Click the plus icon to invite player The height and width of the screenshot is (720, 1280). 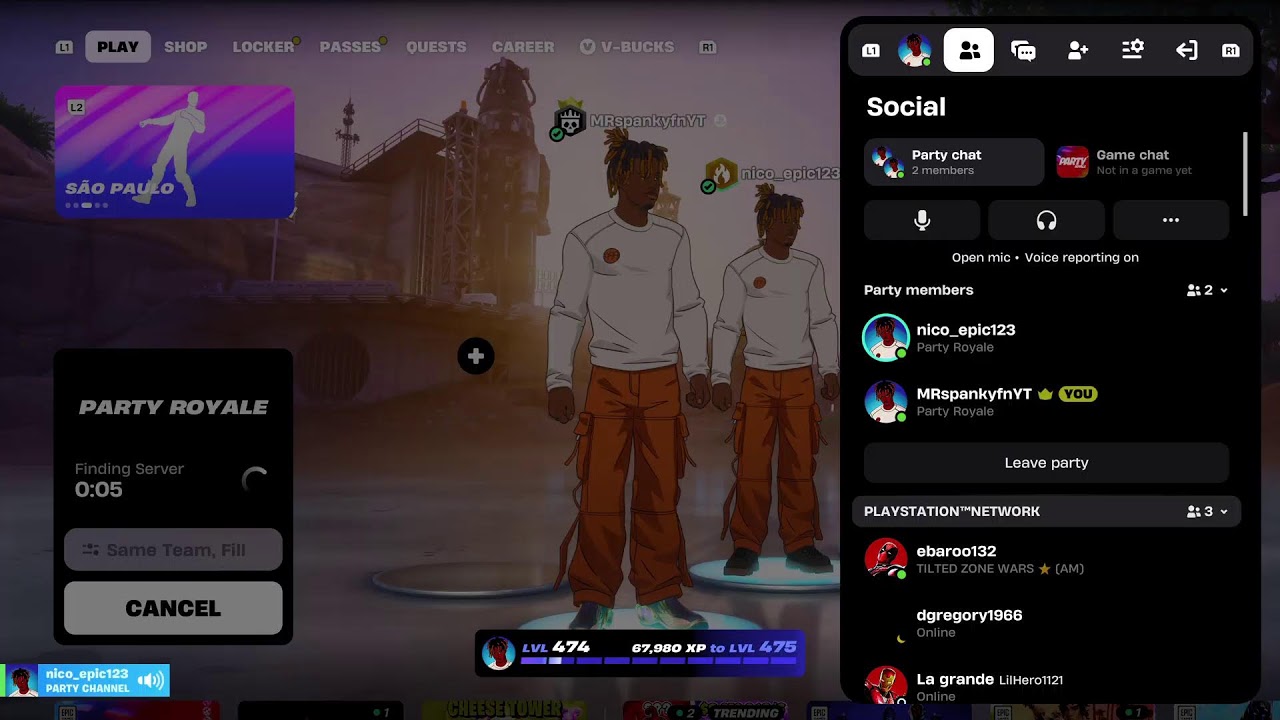pyautogui.click(x=476, y=356)
